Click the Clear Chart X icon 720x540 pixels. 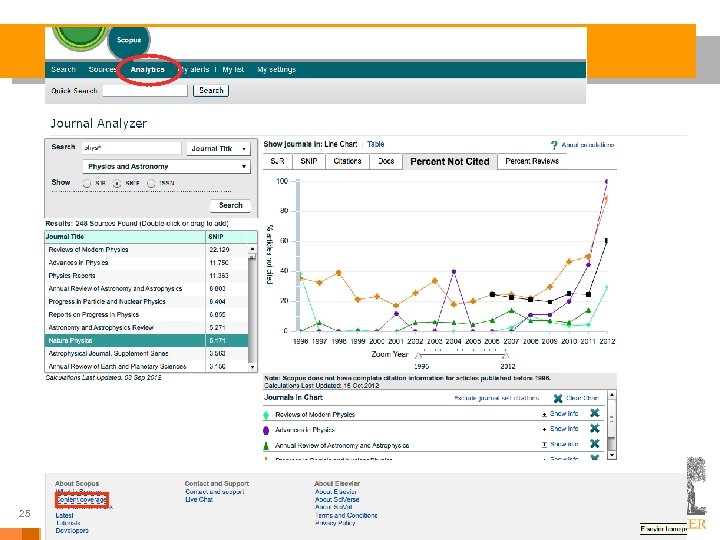pyautogui.click(x=558, y=398)
